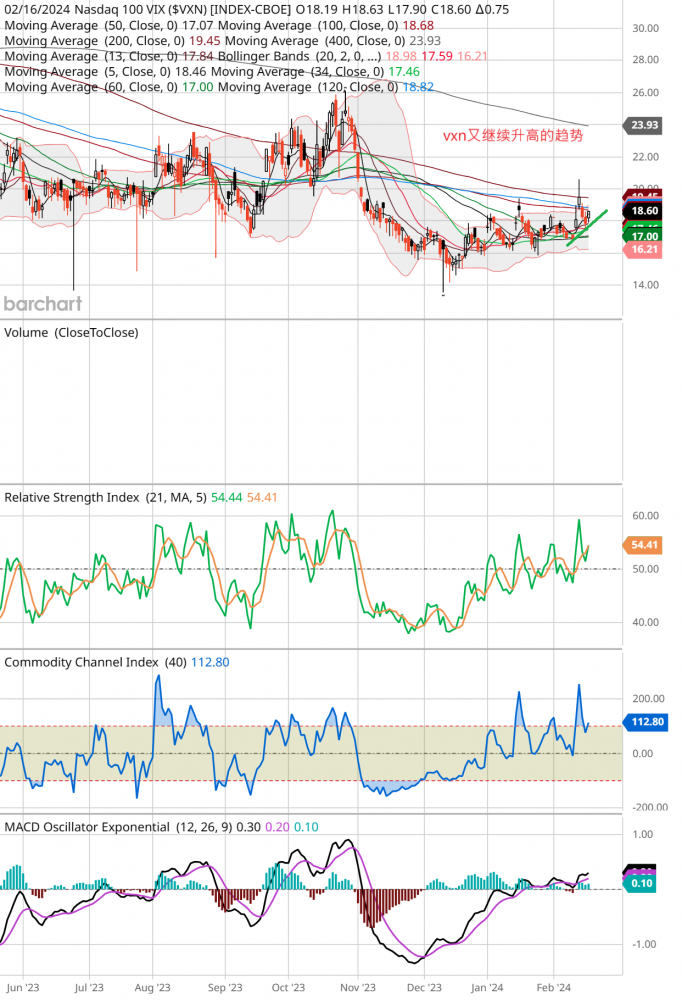Click the 60.00 RSI axis label
682x1000 pixels.
pos(645,515)
